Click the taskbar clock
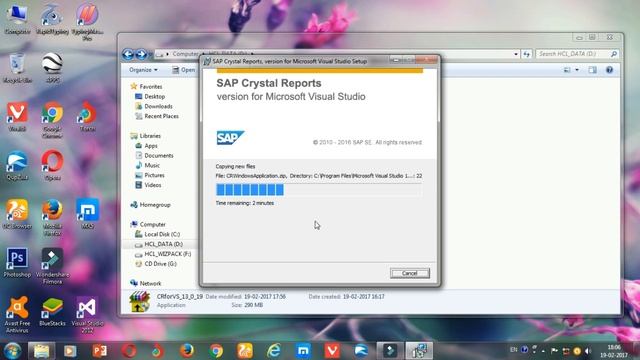 pos(614,351)
